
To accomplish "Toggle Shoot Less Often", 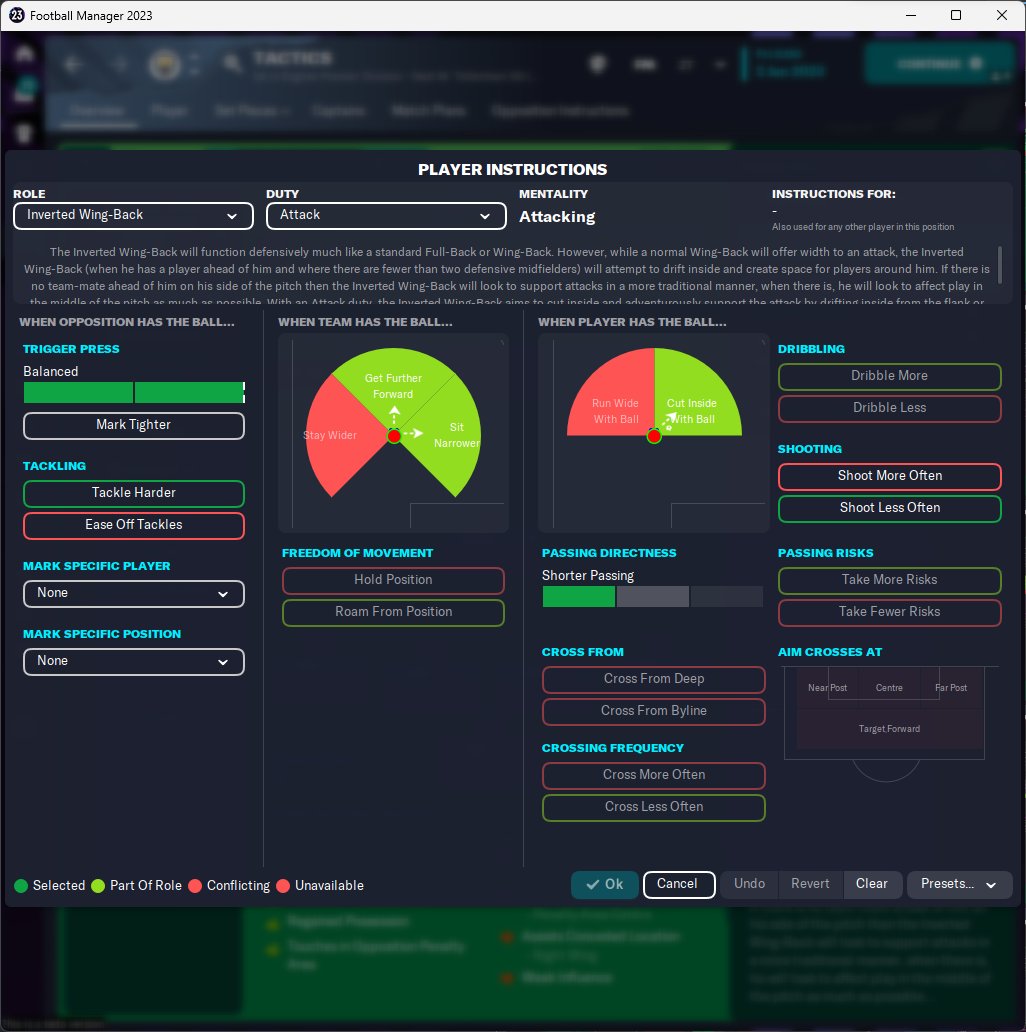I will [890, 508].
